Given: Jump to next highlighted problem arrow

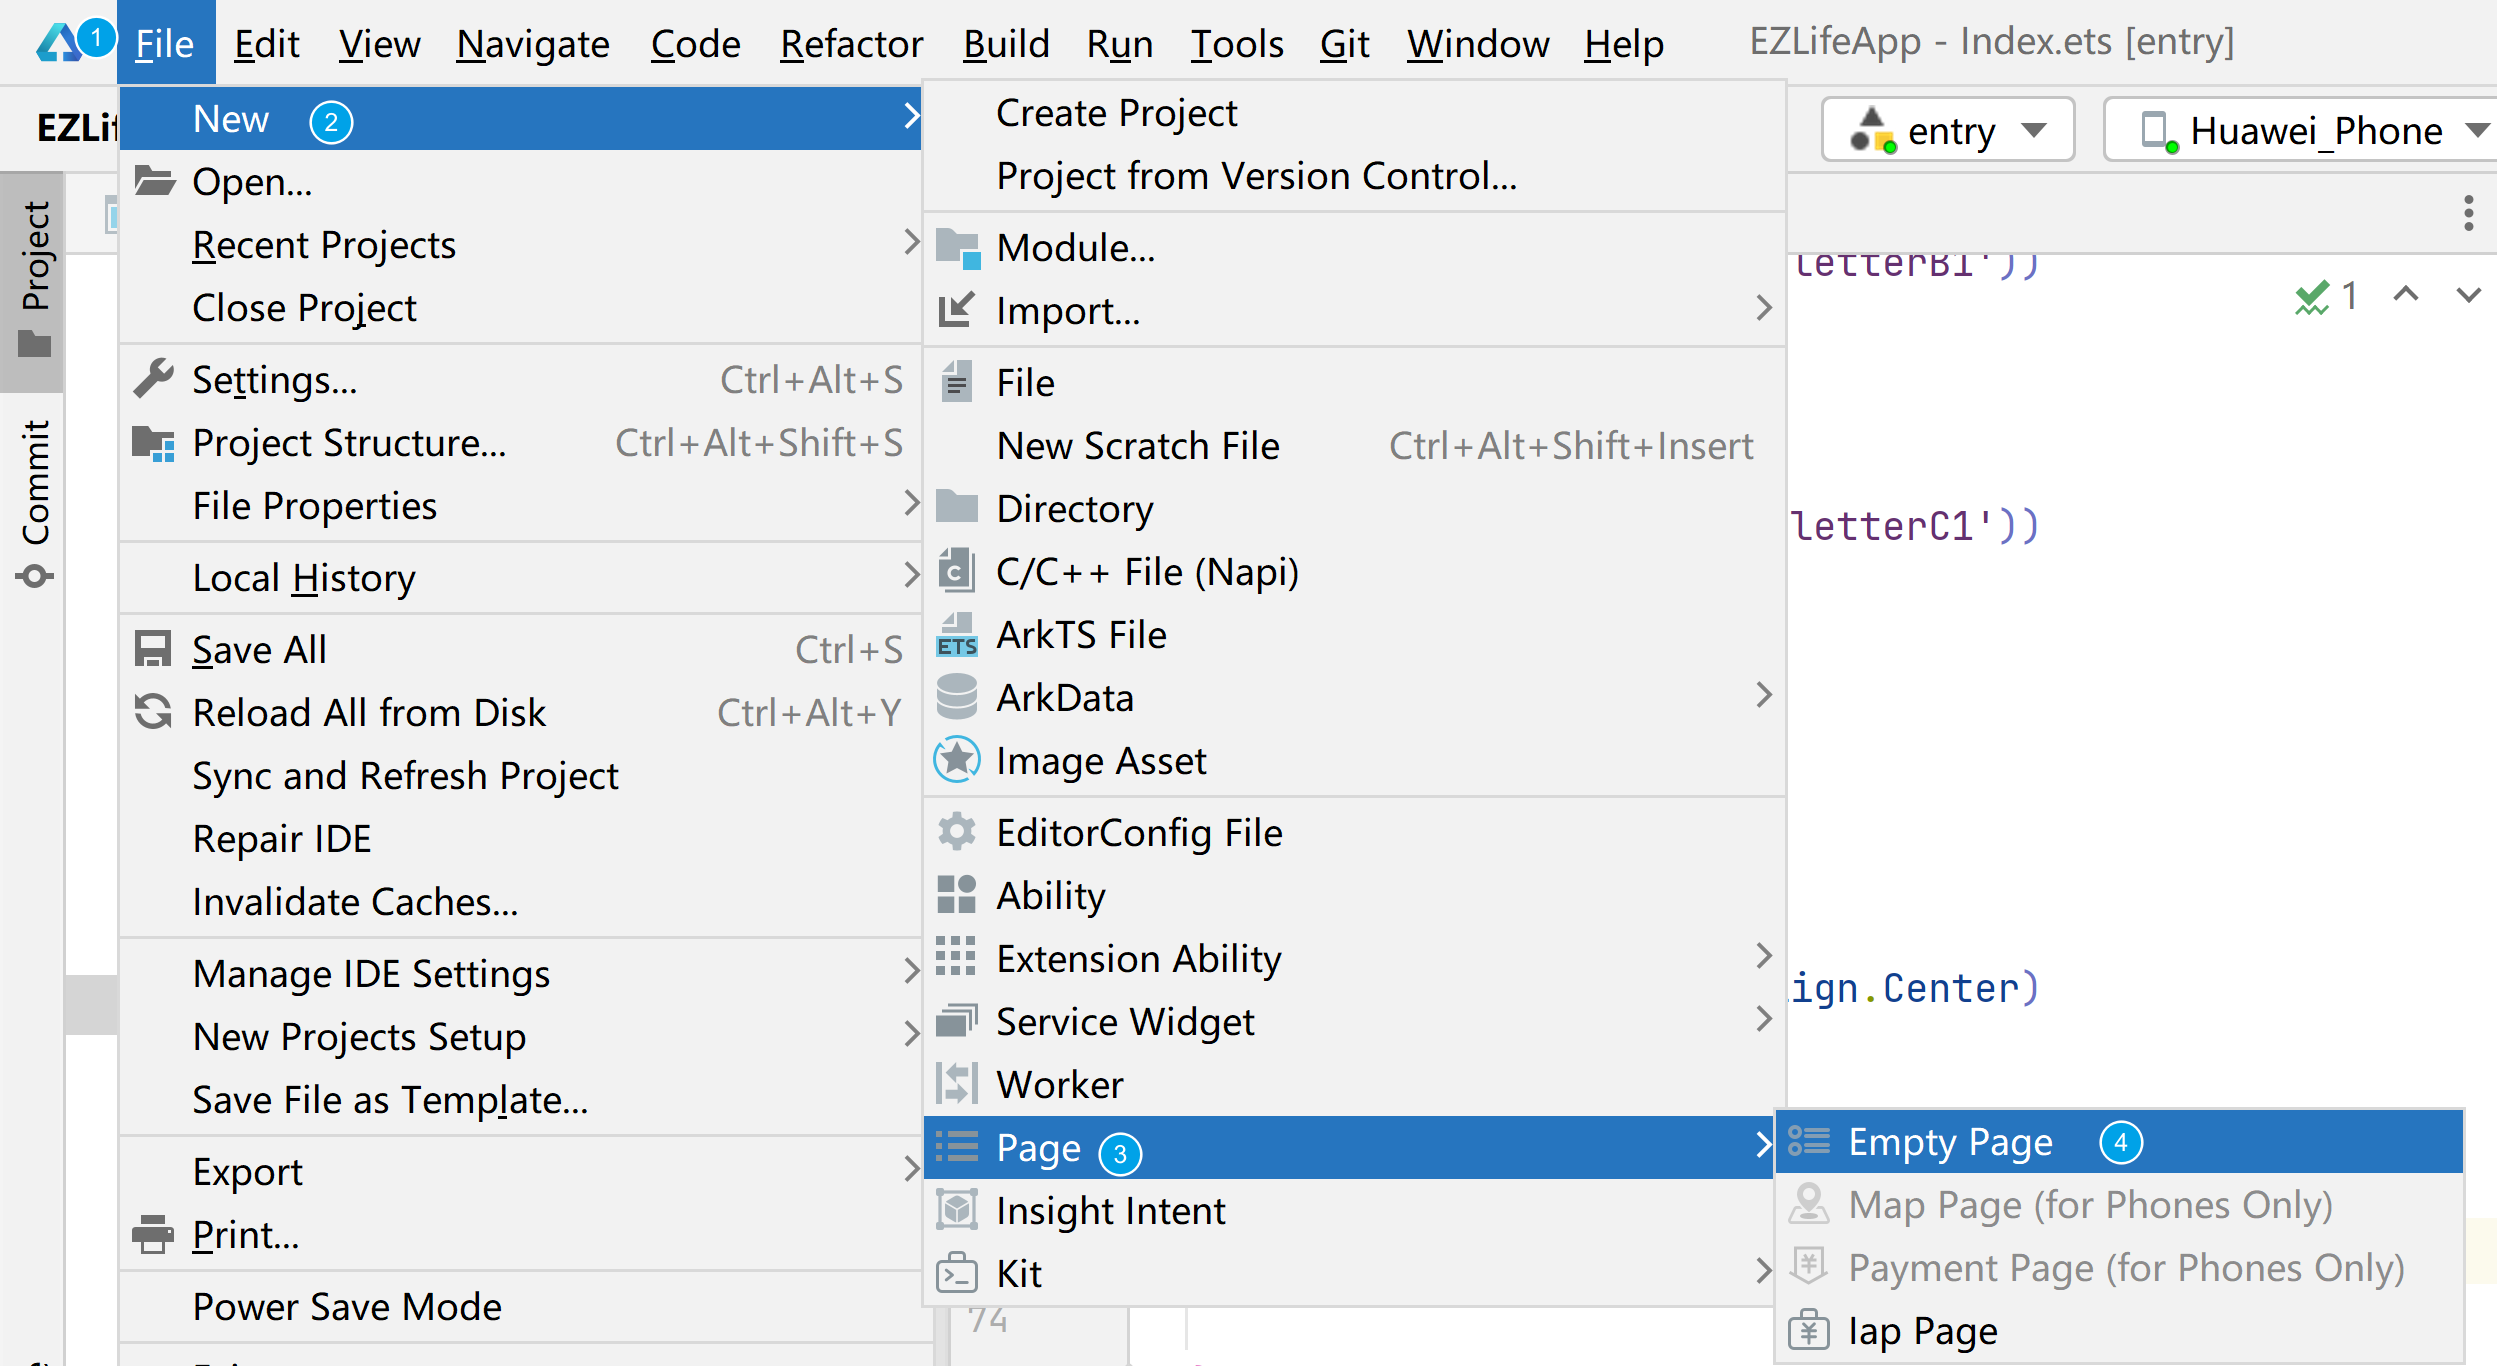Looking at the screenshot, I should pos(2468,295).
